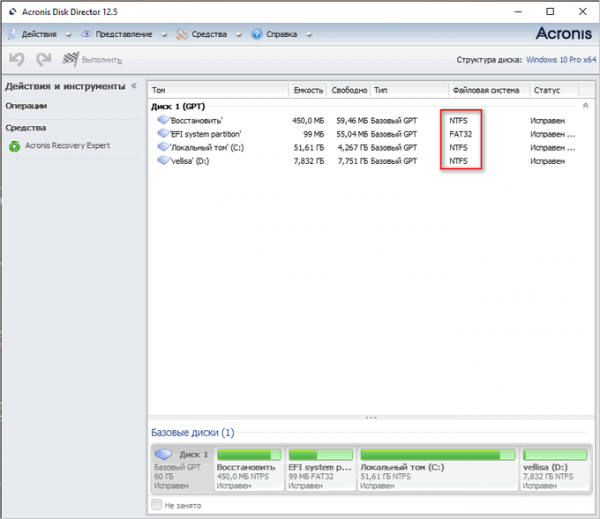Click the Undo arrow icon

point(17,59)
